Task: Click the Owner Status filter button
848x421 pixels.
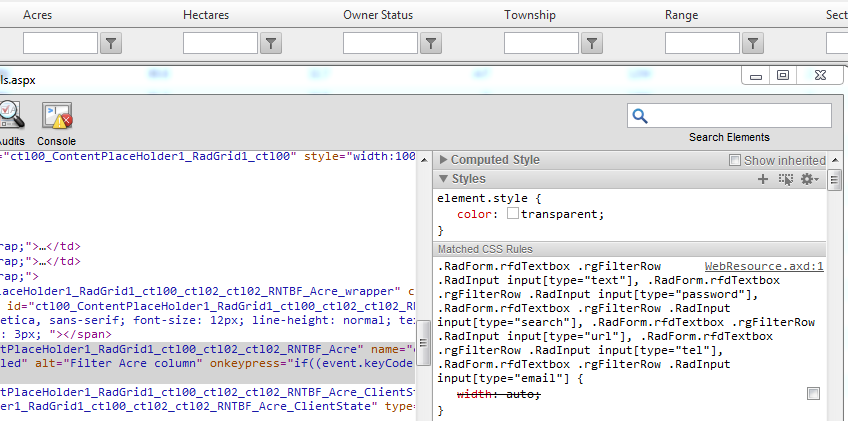Action: coord(431,43)
